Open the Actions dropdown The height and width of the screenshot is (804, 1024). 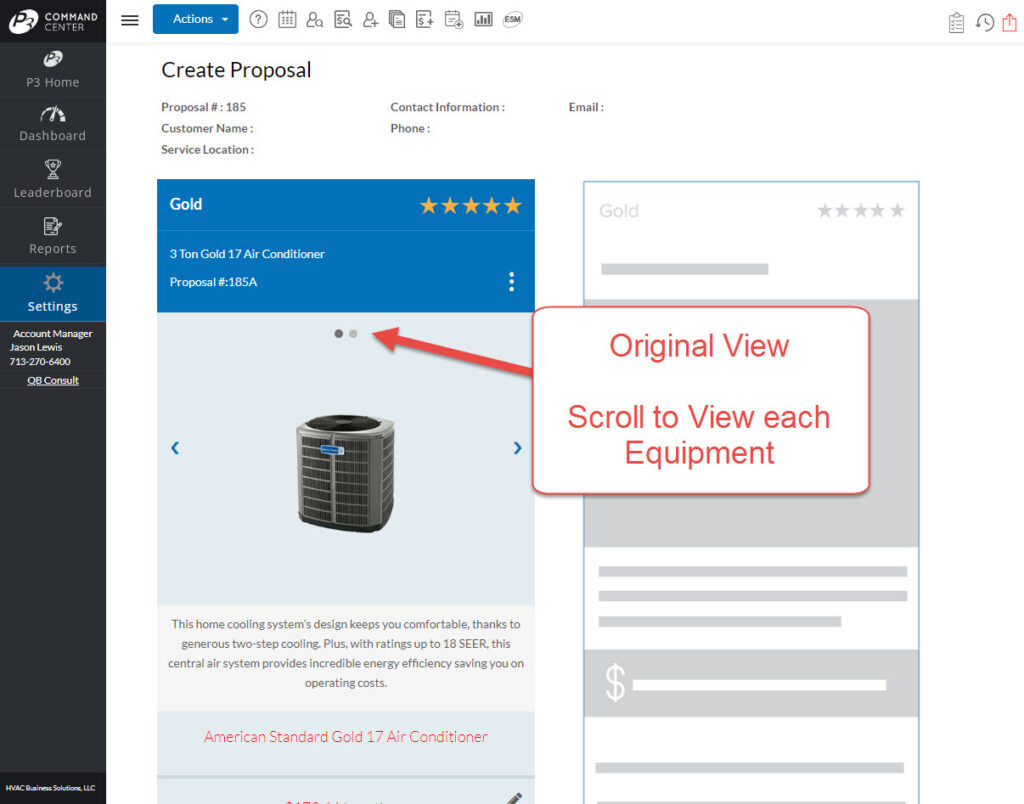195,19
